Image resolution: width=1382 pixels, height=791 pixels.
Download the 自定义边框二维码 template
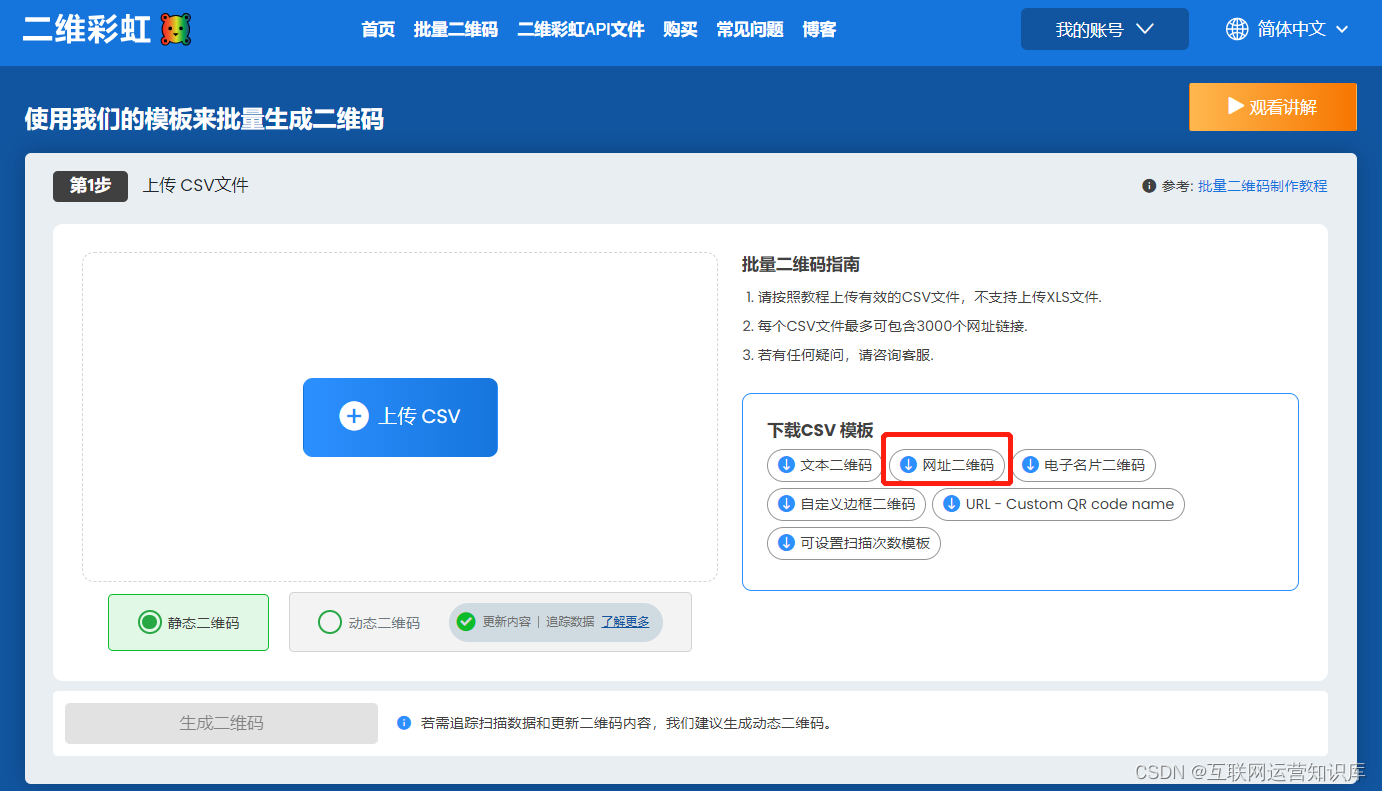coord(847,504)
